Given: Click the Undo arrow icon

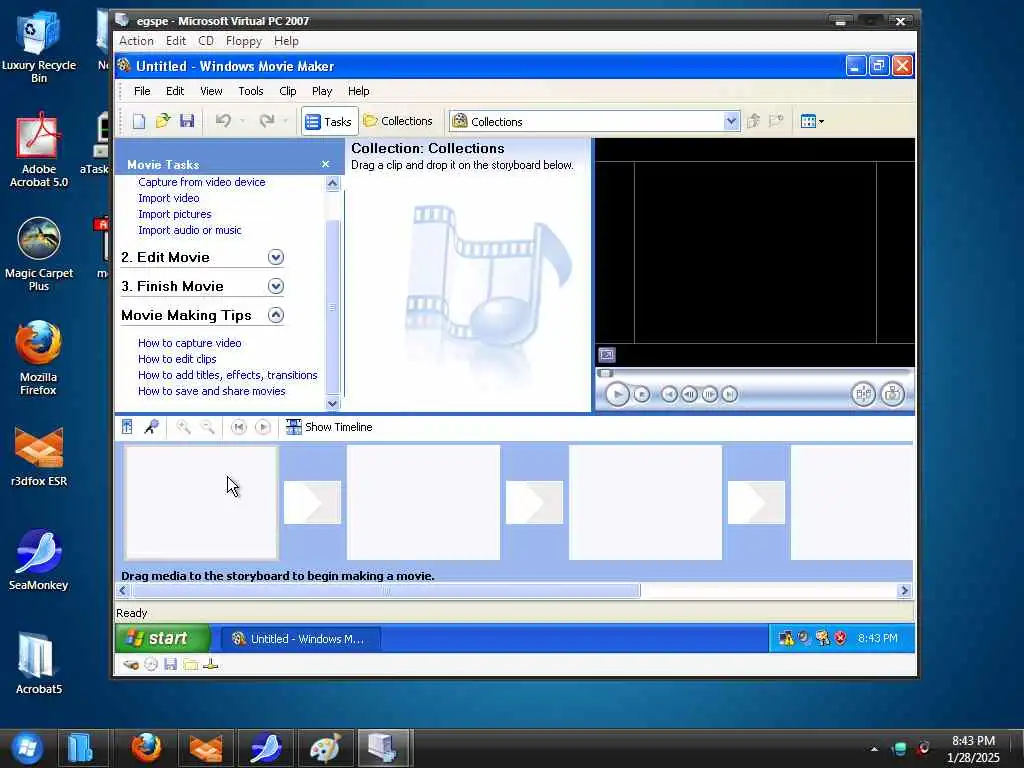Looking at the screenshot, I should [223, 121].
